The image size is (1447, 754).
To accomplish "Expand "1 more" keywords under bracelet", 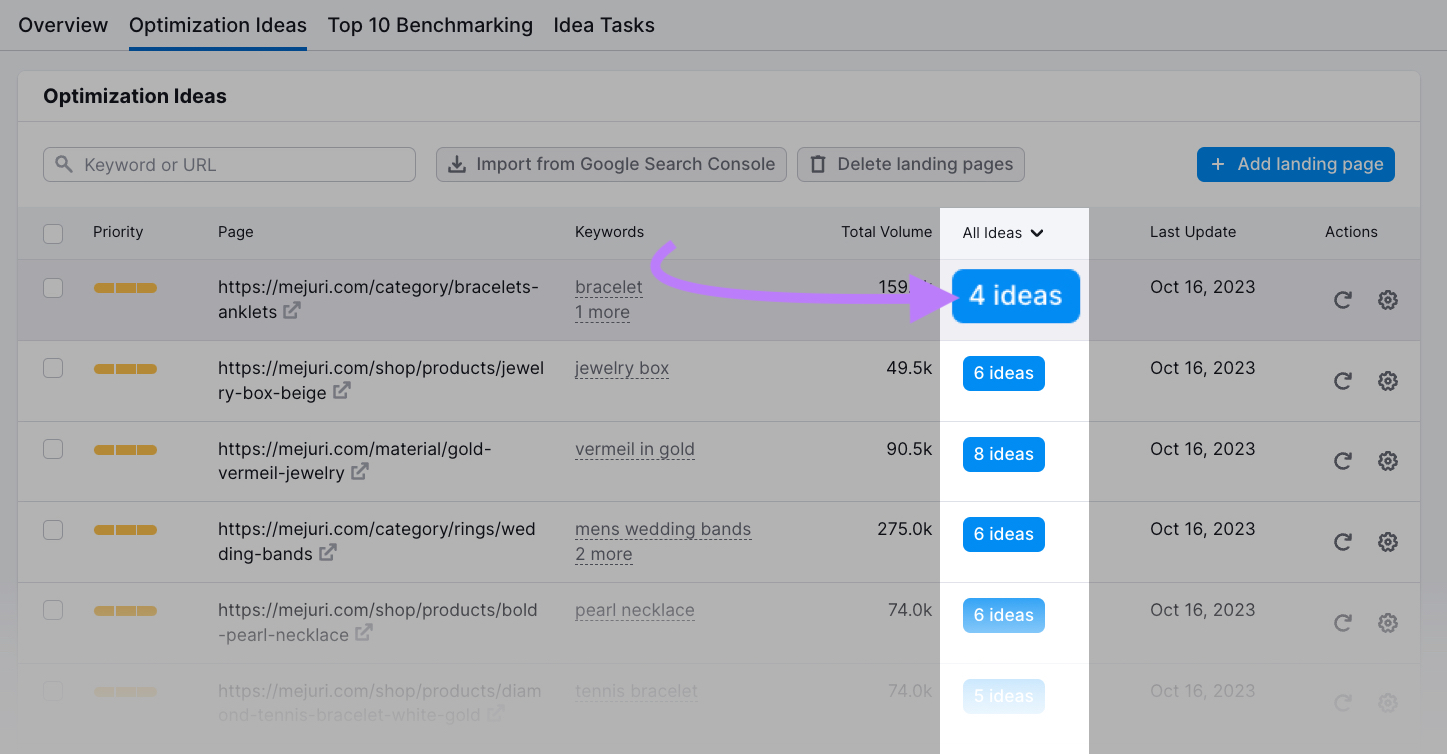I will (602, 312).
